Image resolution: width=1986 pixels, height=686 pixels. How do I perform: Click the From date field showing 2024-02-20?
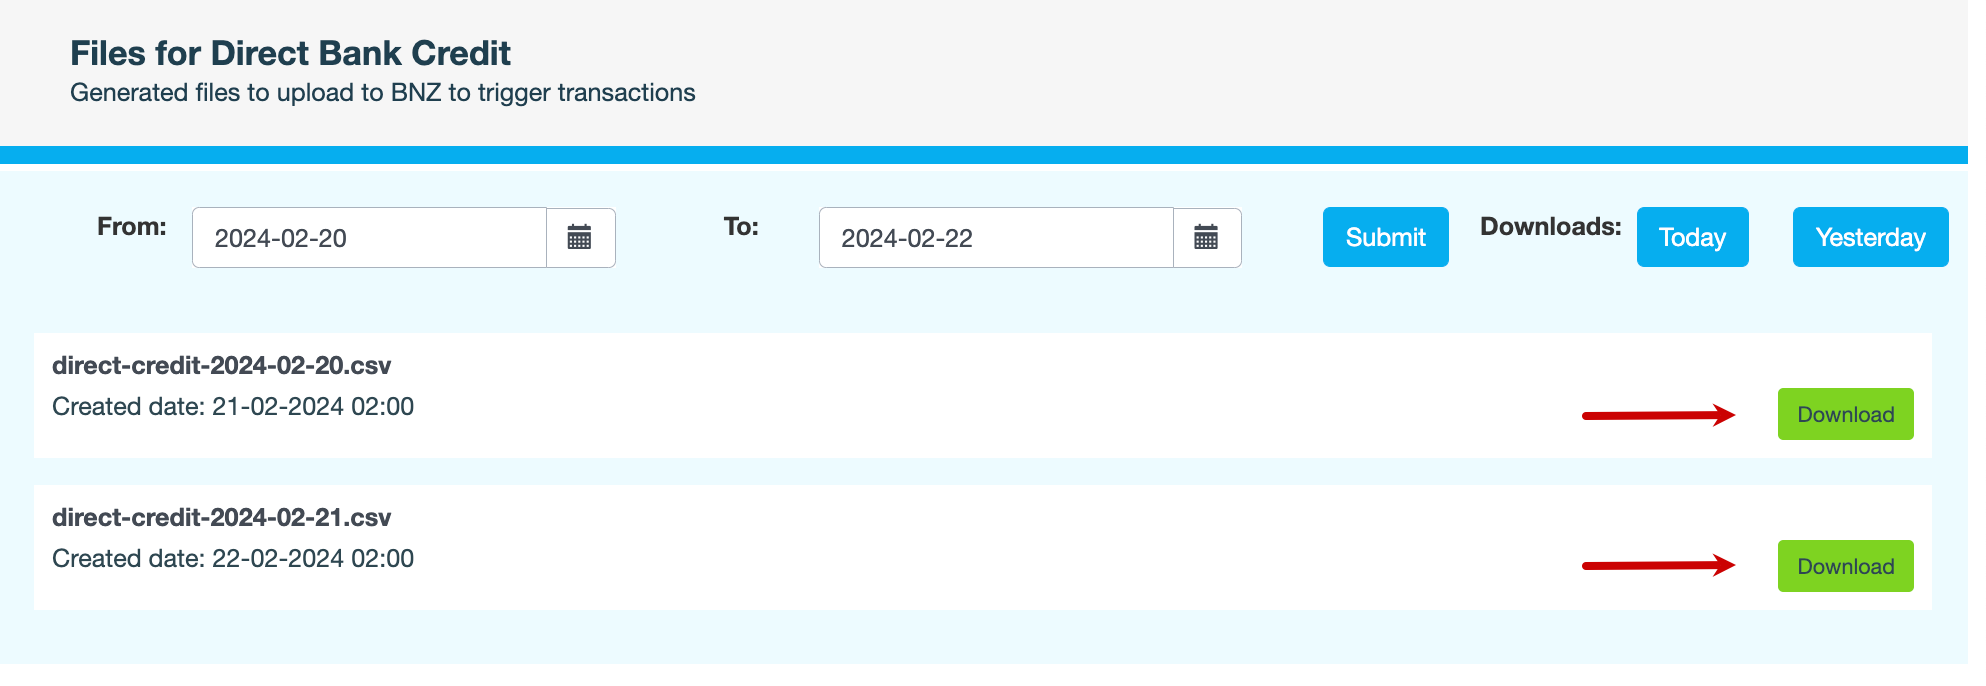coord(369,238)
